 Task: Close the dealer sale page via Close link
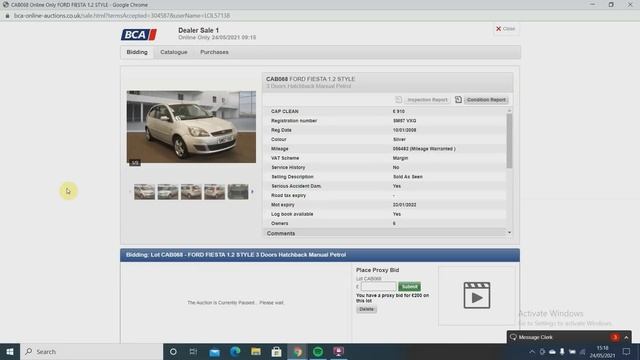pyautogui.click(x=505, y=29)
